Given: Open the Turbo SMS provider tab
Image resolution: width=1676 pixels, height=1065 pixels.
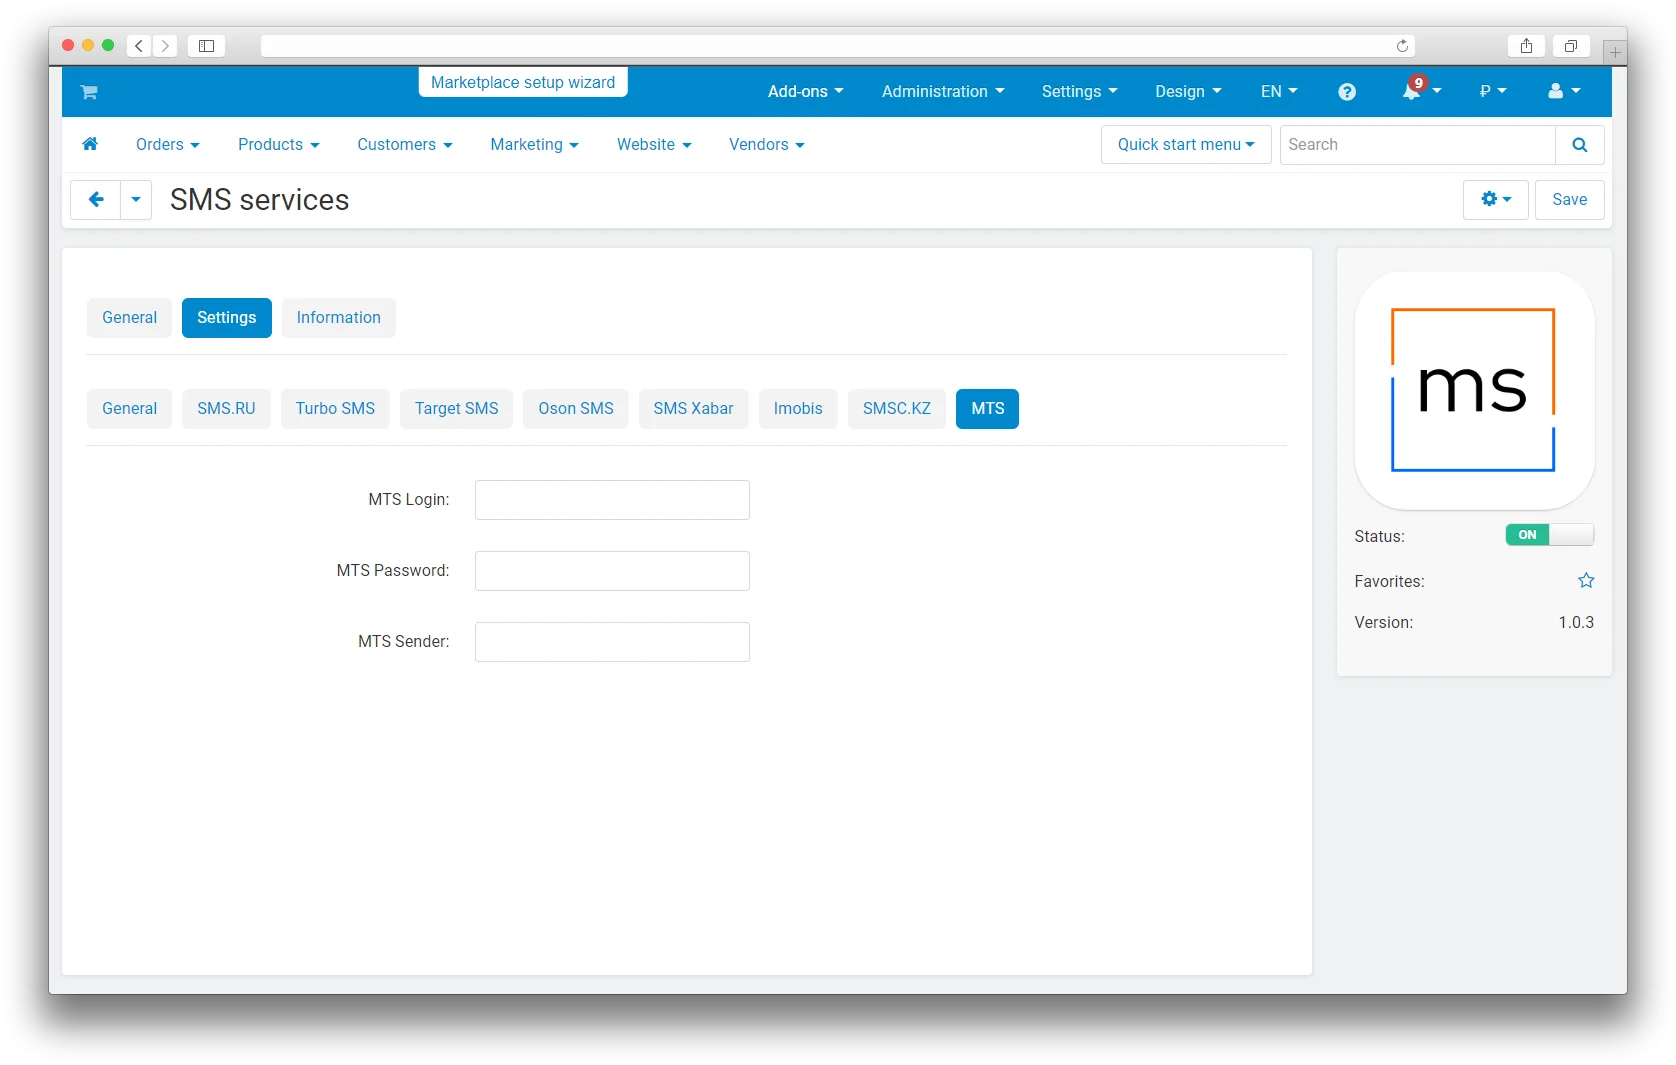Looking at the screenshot, I should point(336,409).
